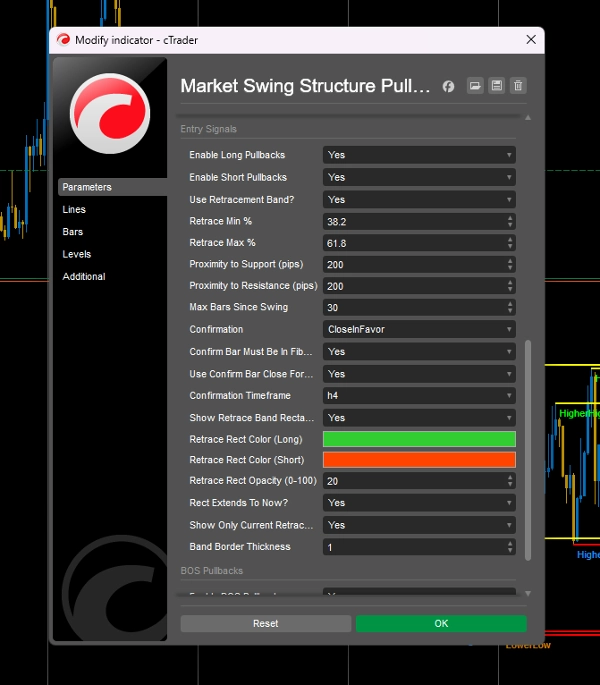600x685 pixels.
Task: Click Proximity to Resistance spinner arrows
Action: tap(510, 286)
